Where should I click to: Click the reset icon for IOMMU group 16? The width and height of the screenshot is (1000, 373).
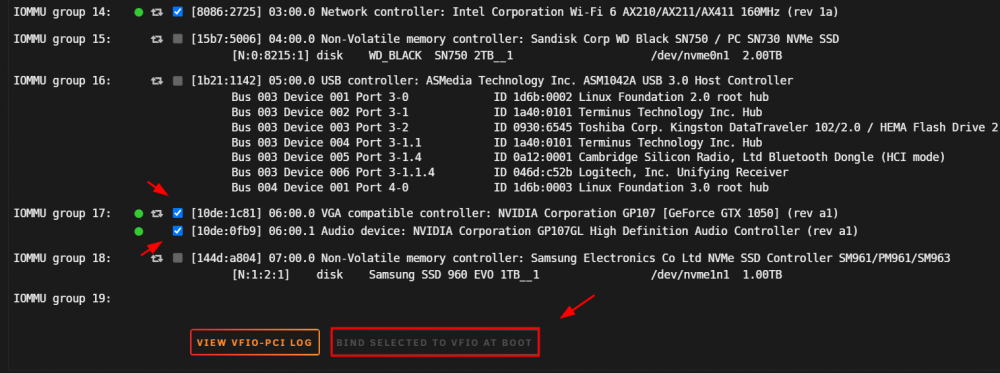(157, 81)
